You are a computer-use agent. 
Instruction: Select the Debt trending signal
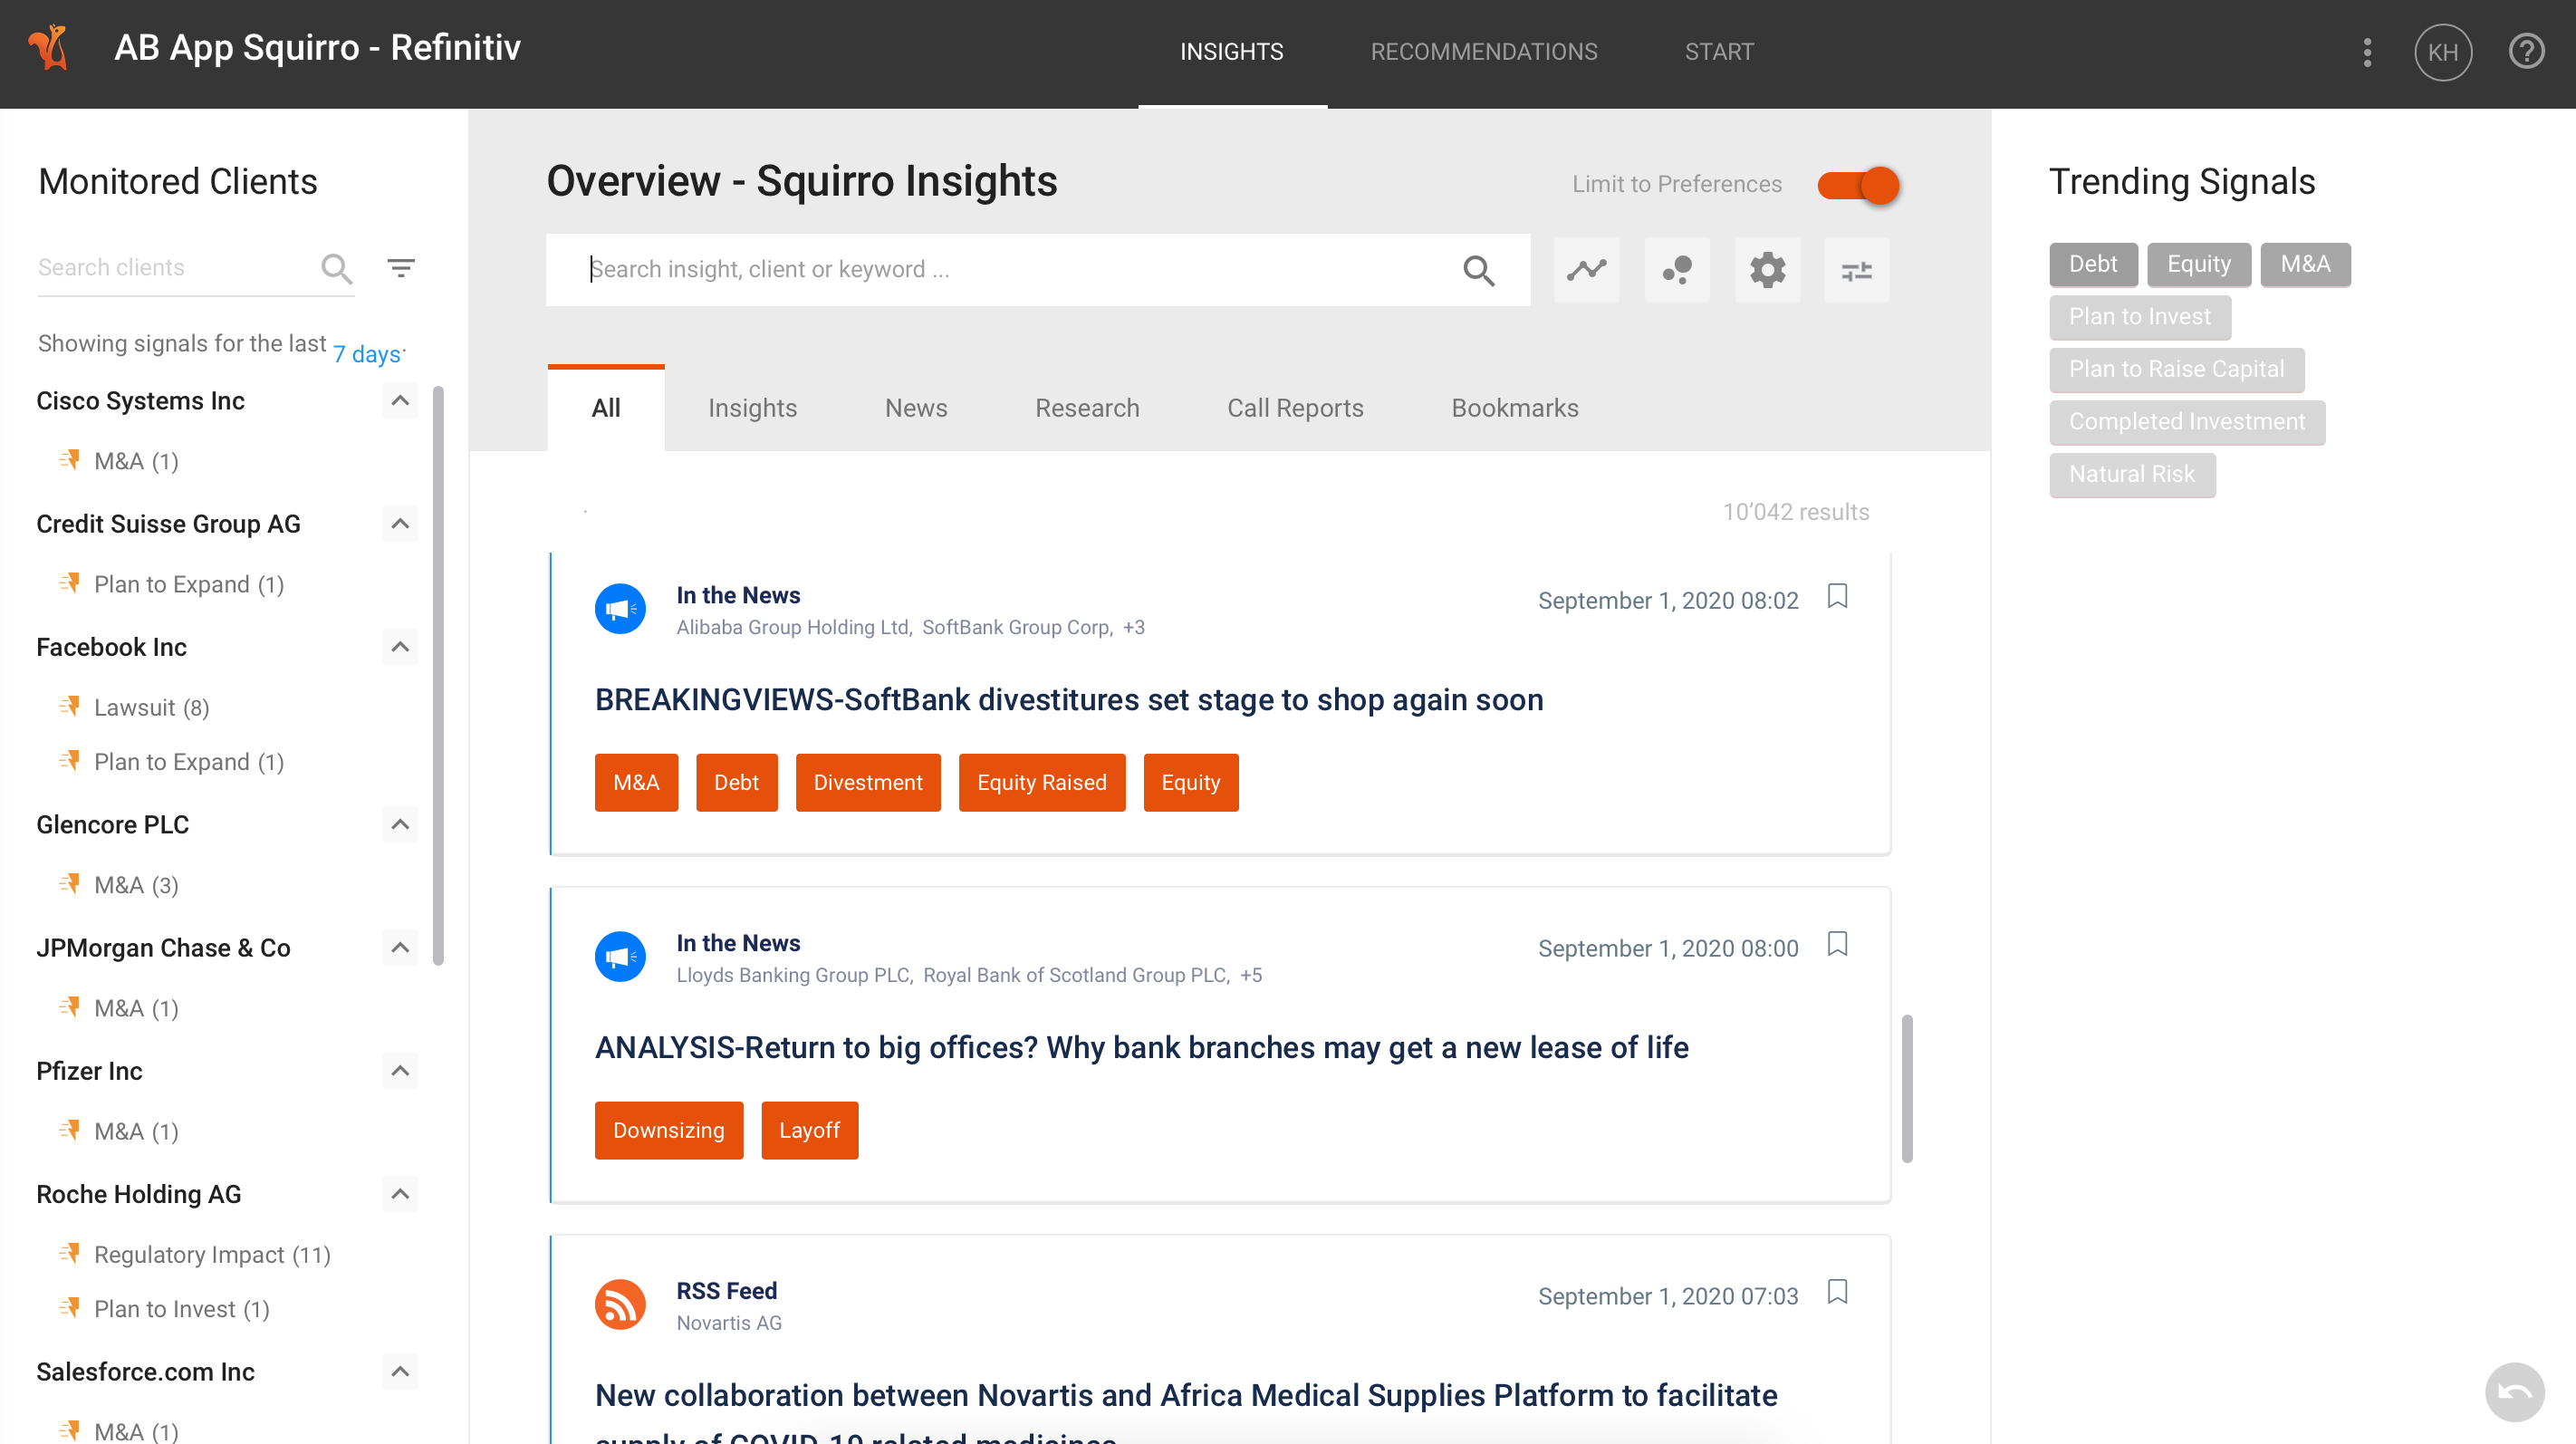click(2093, 264)
